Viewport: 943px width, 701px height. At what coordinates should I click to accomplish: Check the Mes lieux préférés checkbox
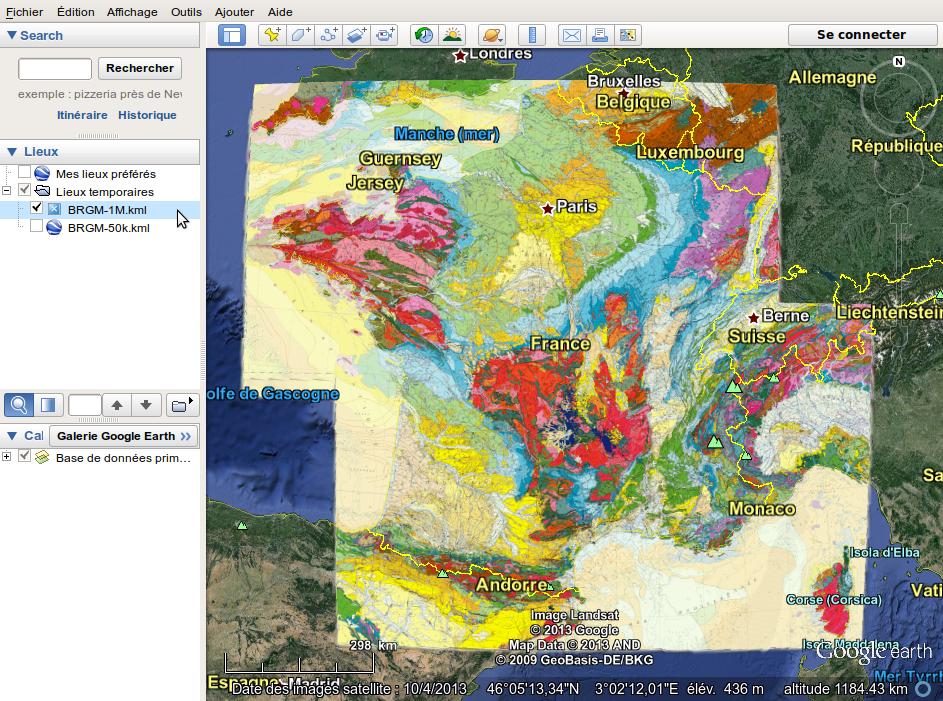point(24,173)
